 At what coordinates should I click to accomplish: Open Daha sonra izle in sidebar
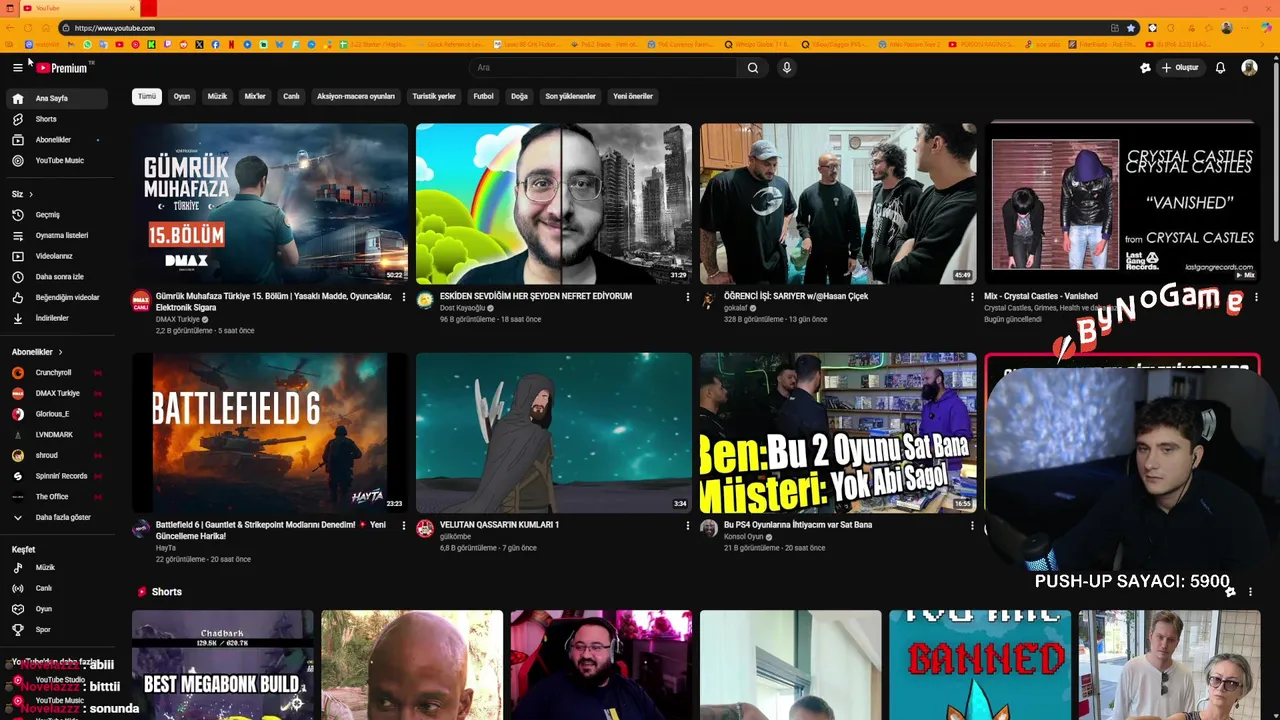pyautogui.click(x=57, y=277)
